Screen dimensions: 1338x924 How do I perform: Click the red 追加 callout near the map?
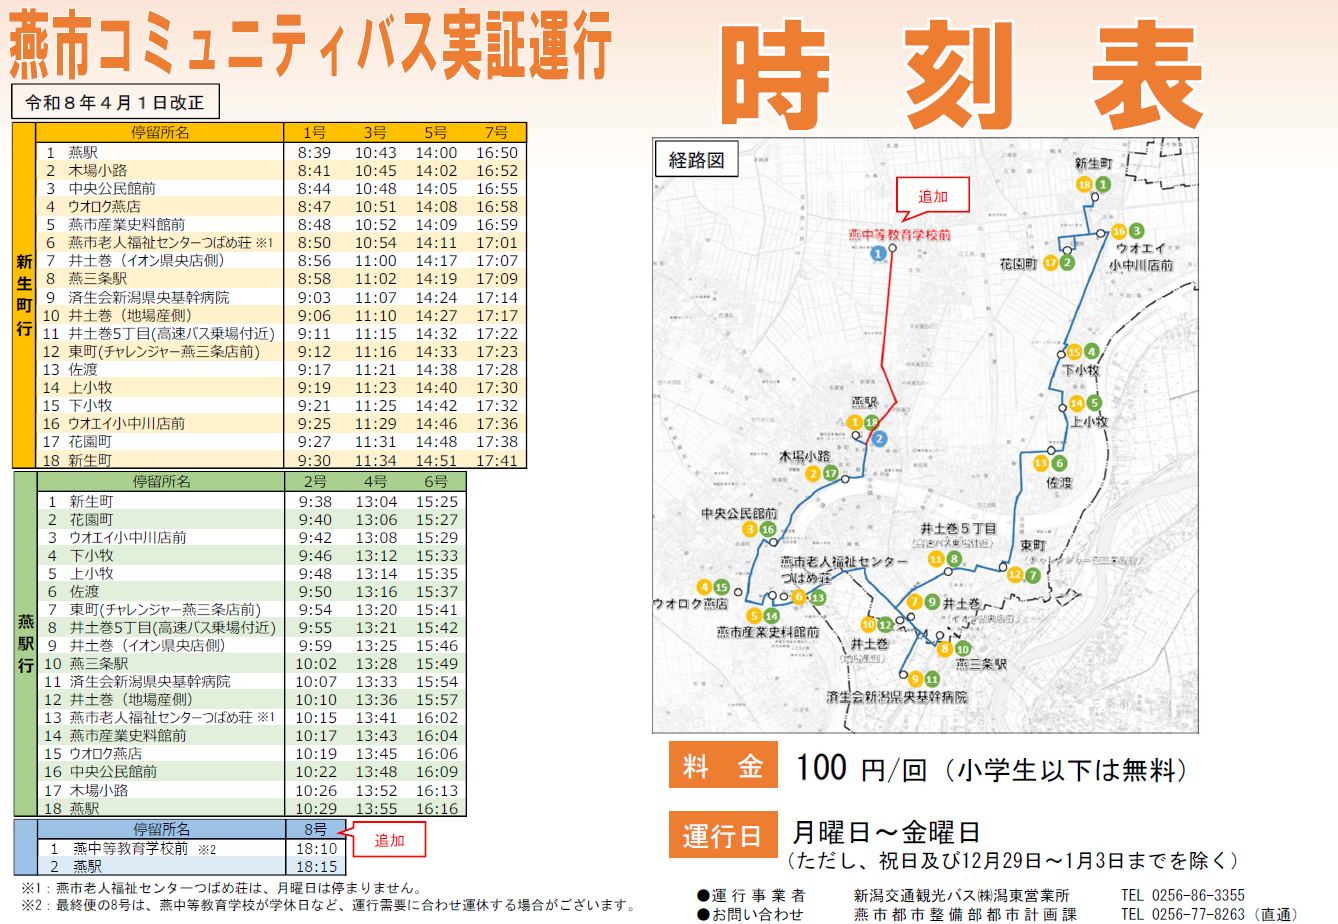935,197
